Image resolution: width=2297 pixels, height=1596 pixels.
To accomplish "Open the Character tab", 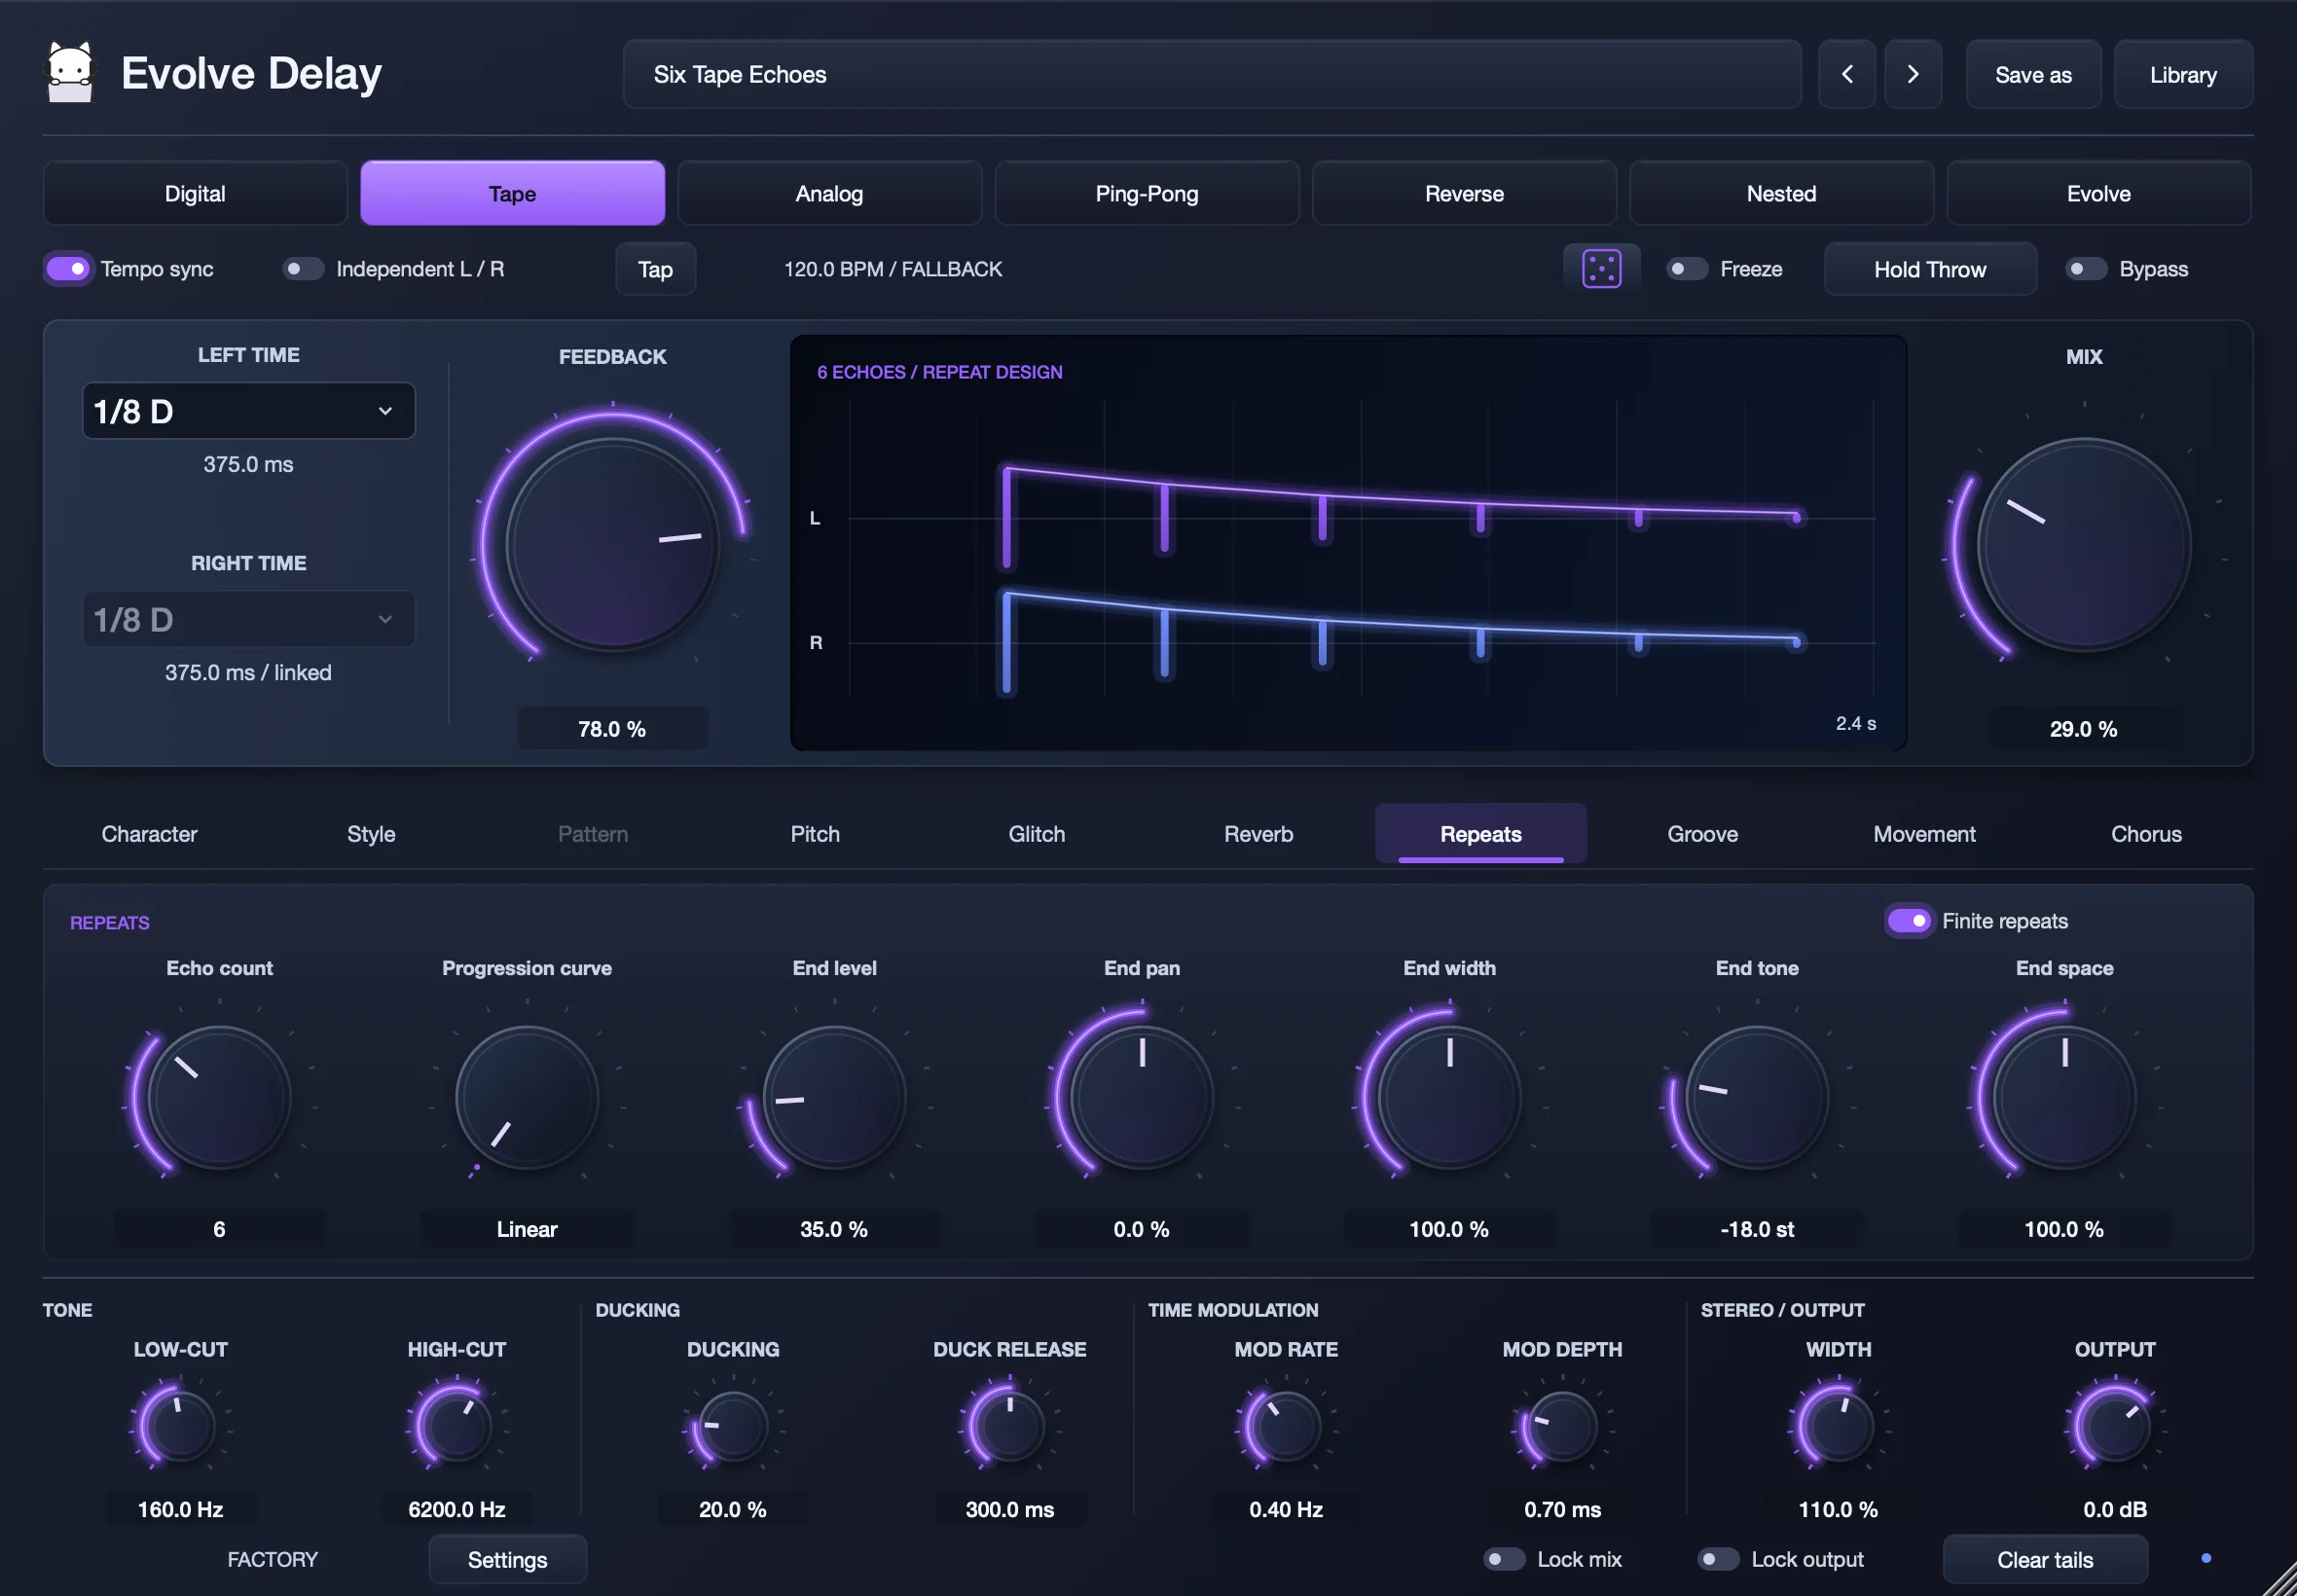I will tap(149, 834).
